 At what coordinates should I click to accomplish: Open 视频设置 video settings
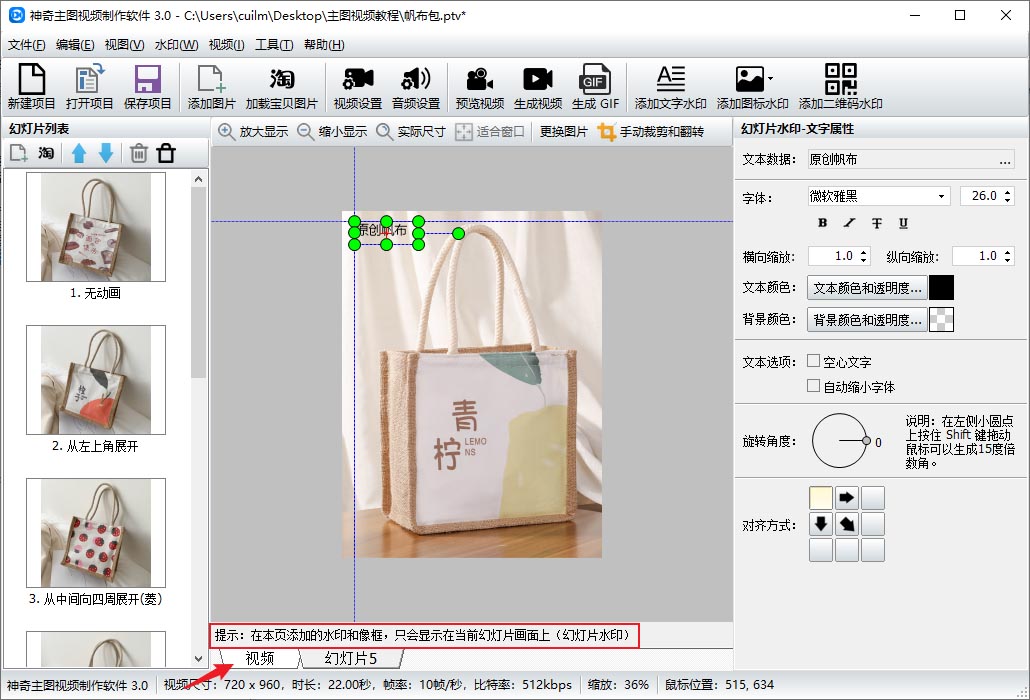tap(357, 86)
